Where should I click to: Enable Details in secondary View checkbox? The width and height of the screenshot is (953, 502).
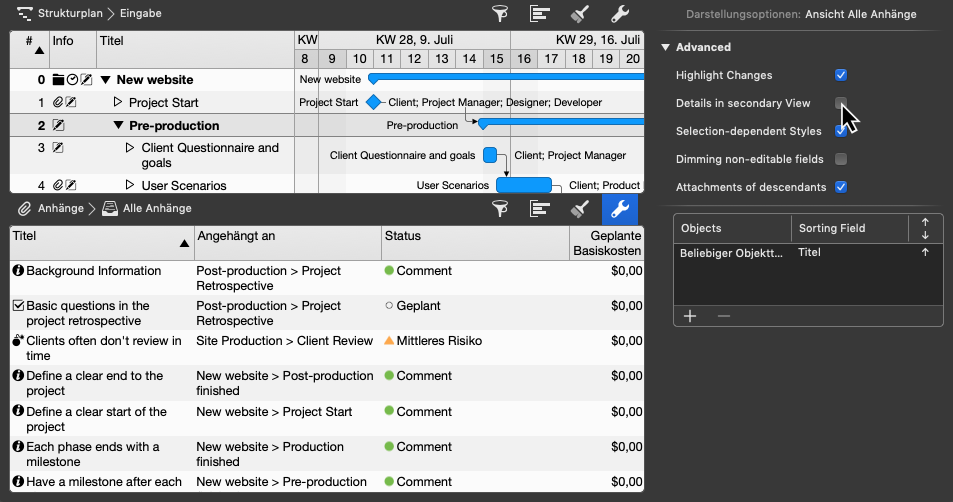(841, 103)
